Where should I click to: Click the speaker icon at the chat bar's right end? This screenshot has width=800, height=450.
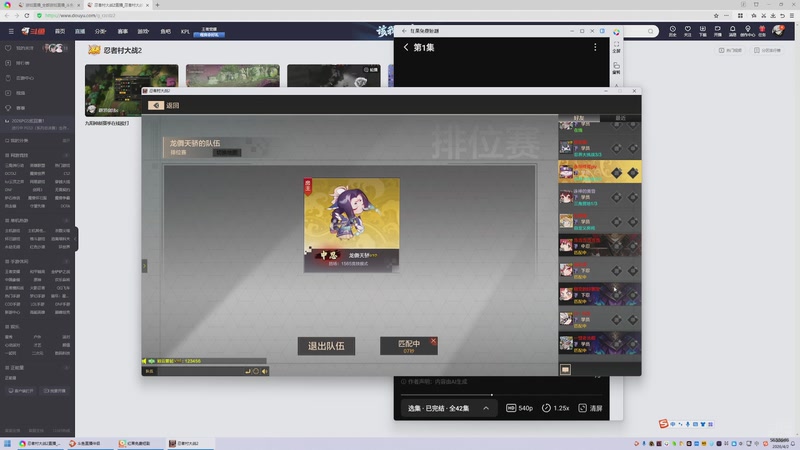pos(264,371)
